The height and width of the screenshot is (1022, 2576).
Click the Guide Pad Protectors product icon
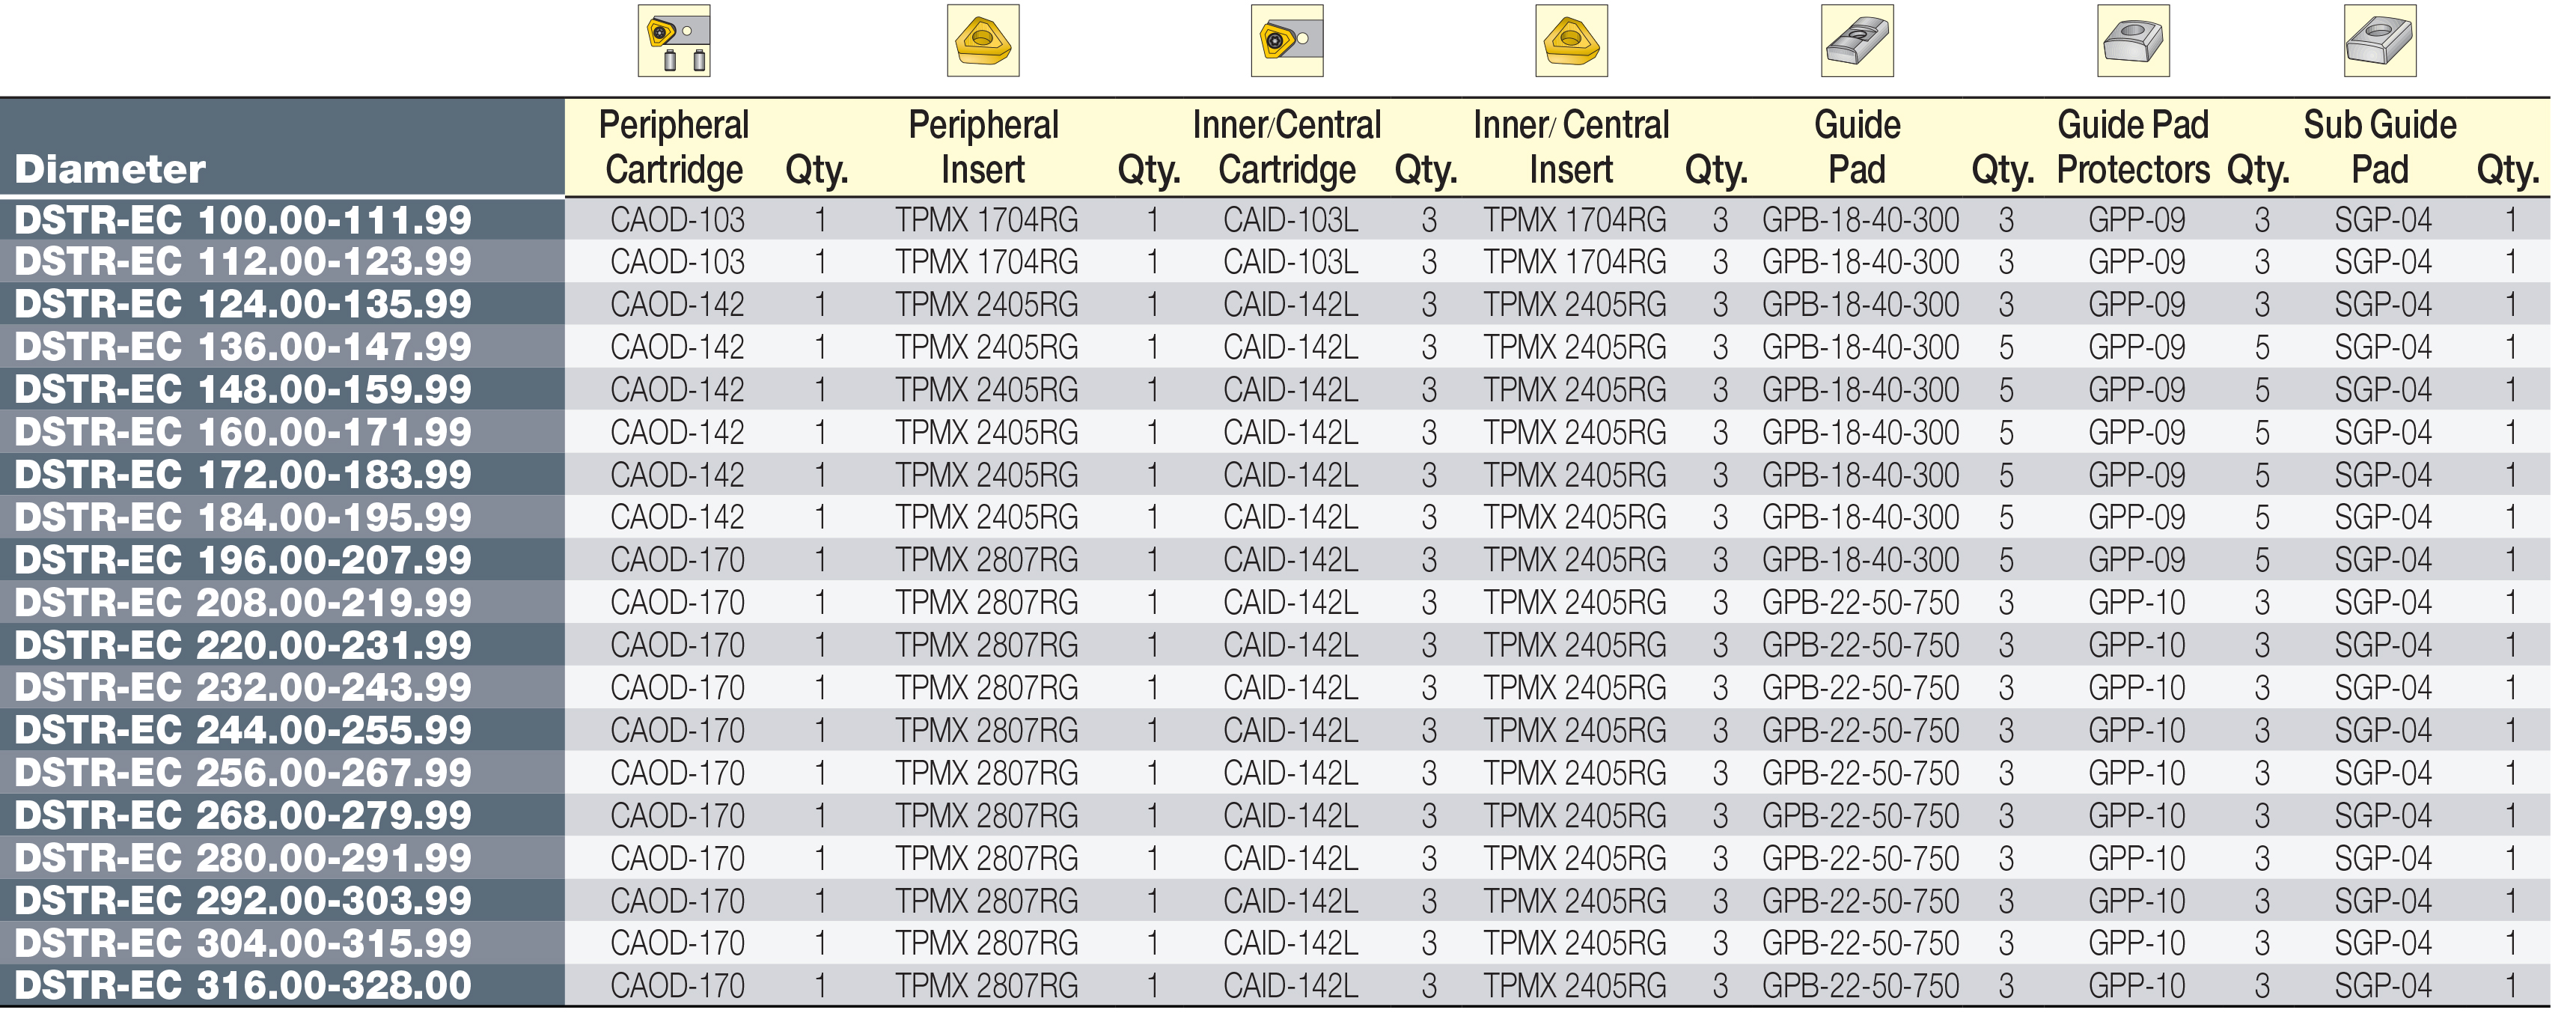[2133, 40]
